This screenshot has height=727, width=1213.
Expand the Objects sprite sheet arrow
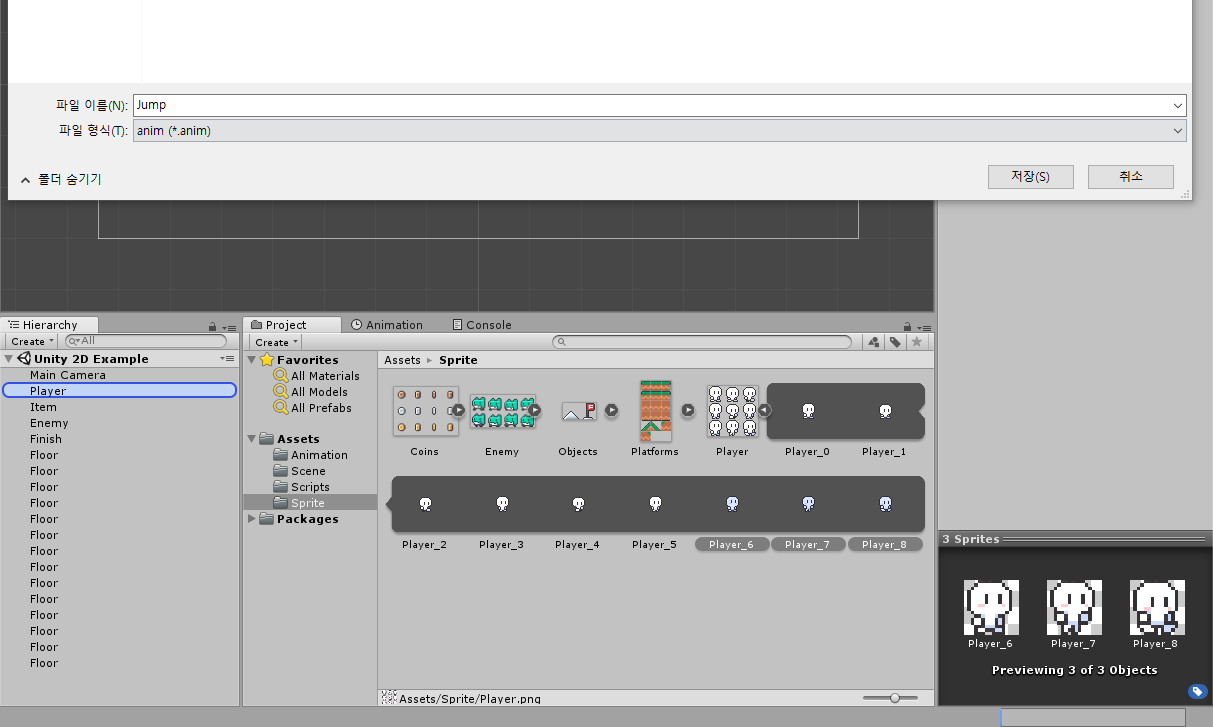[611, 410]
